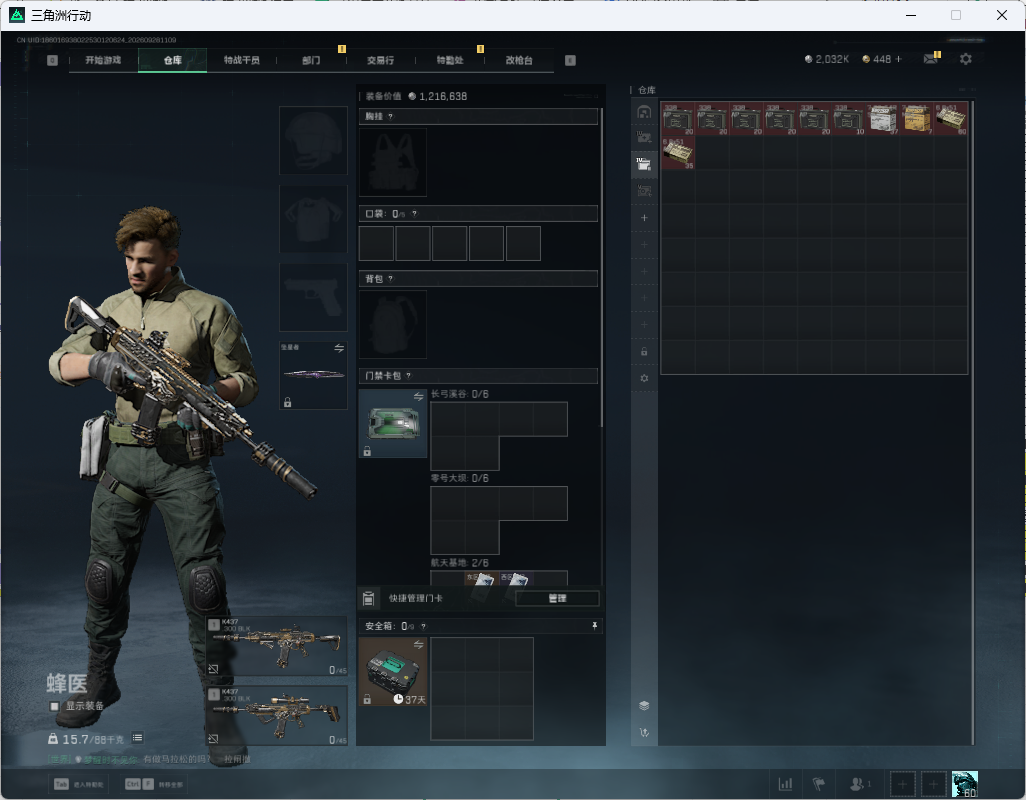Screen dimensions: 1026x800
Task: Open warehouse sidebar settings gear
Action: [644, 378]
